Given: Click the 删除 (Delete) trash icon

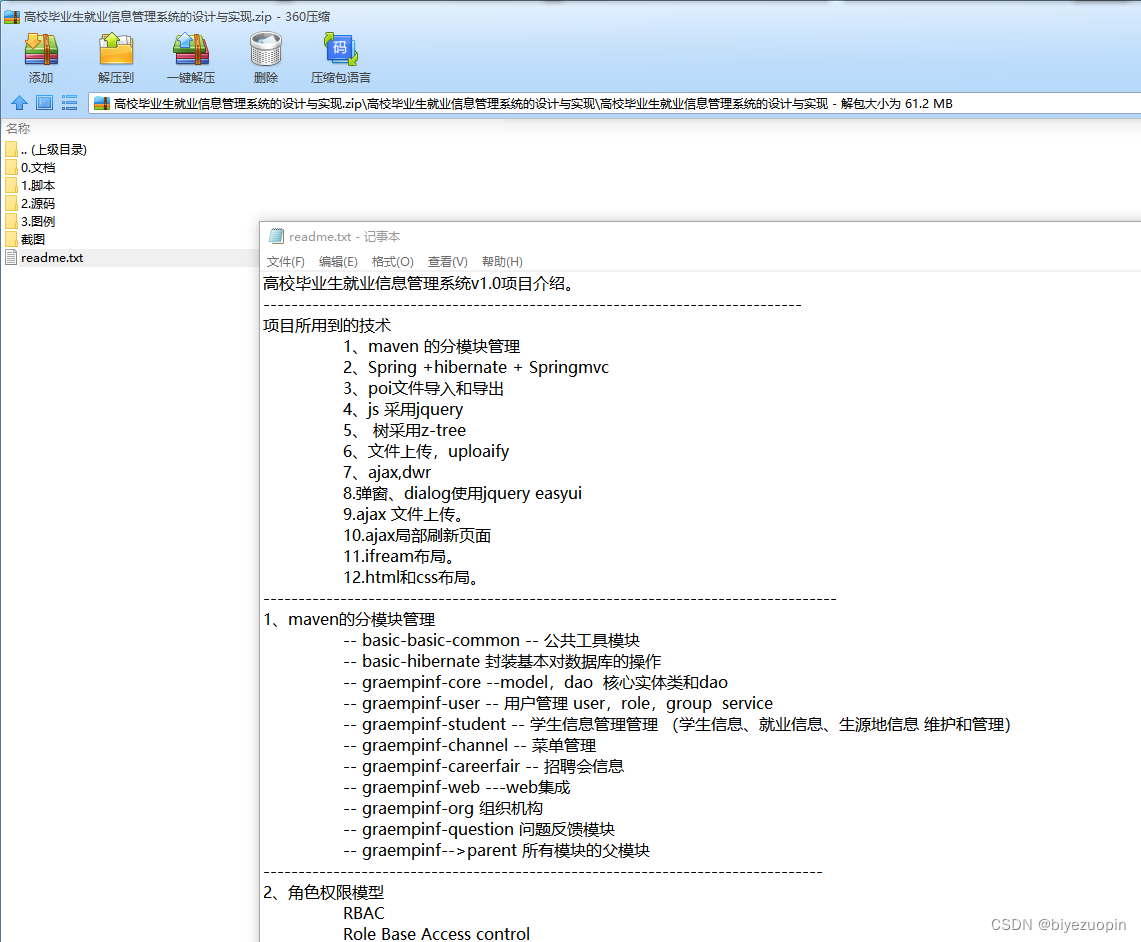Looking at the screenshot, I should [x=266, y=49].
